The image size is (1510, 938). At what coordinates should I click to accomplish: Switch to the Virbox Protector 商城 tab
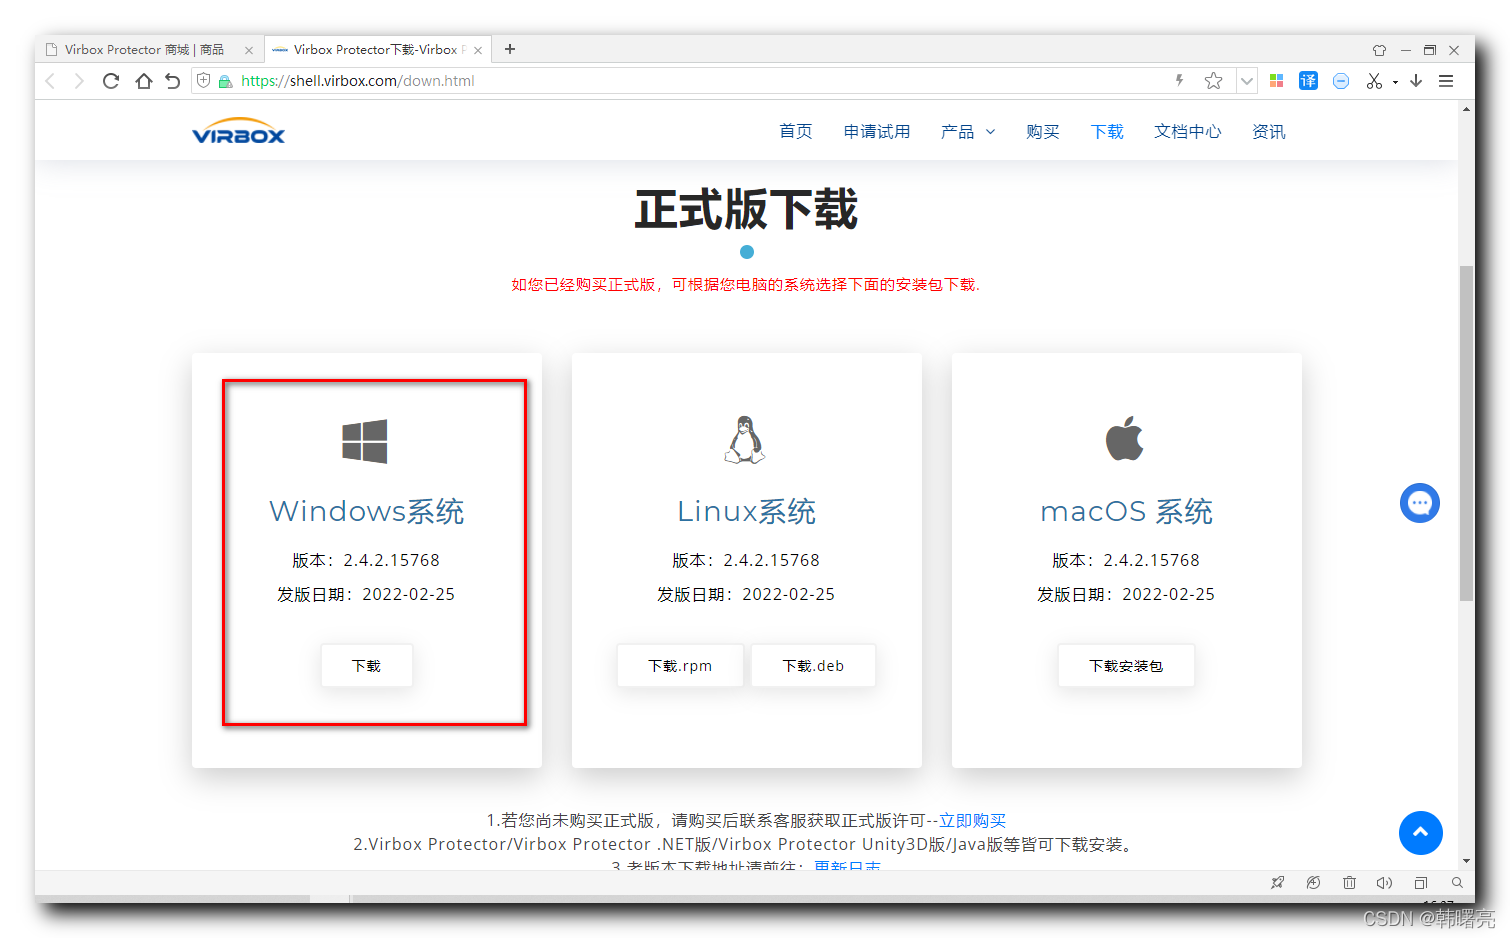click(x=150, y=49)
